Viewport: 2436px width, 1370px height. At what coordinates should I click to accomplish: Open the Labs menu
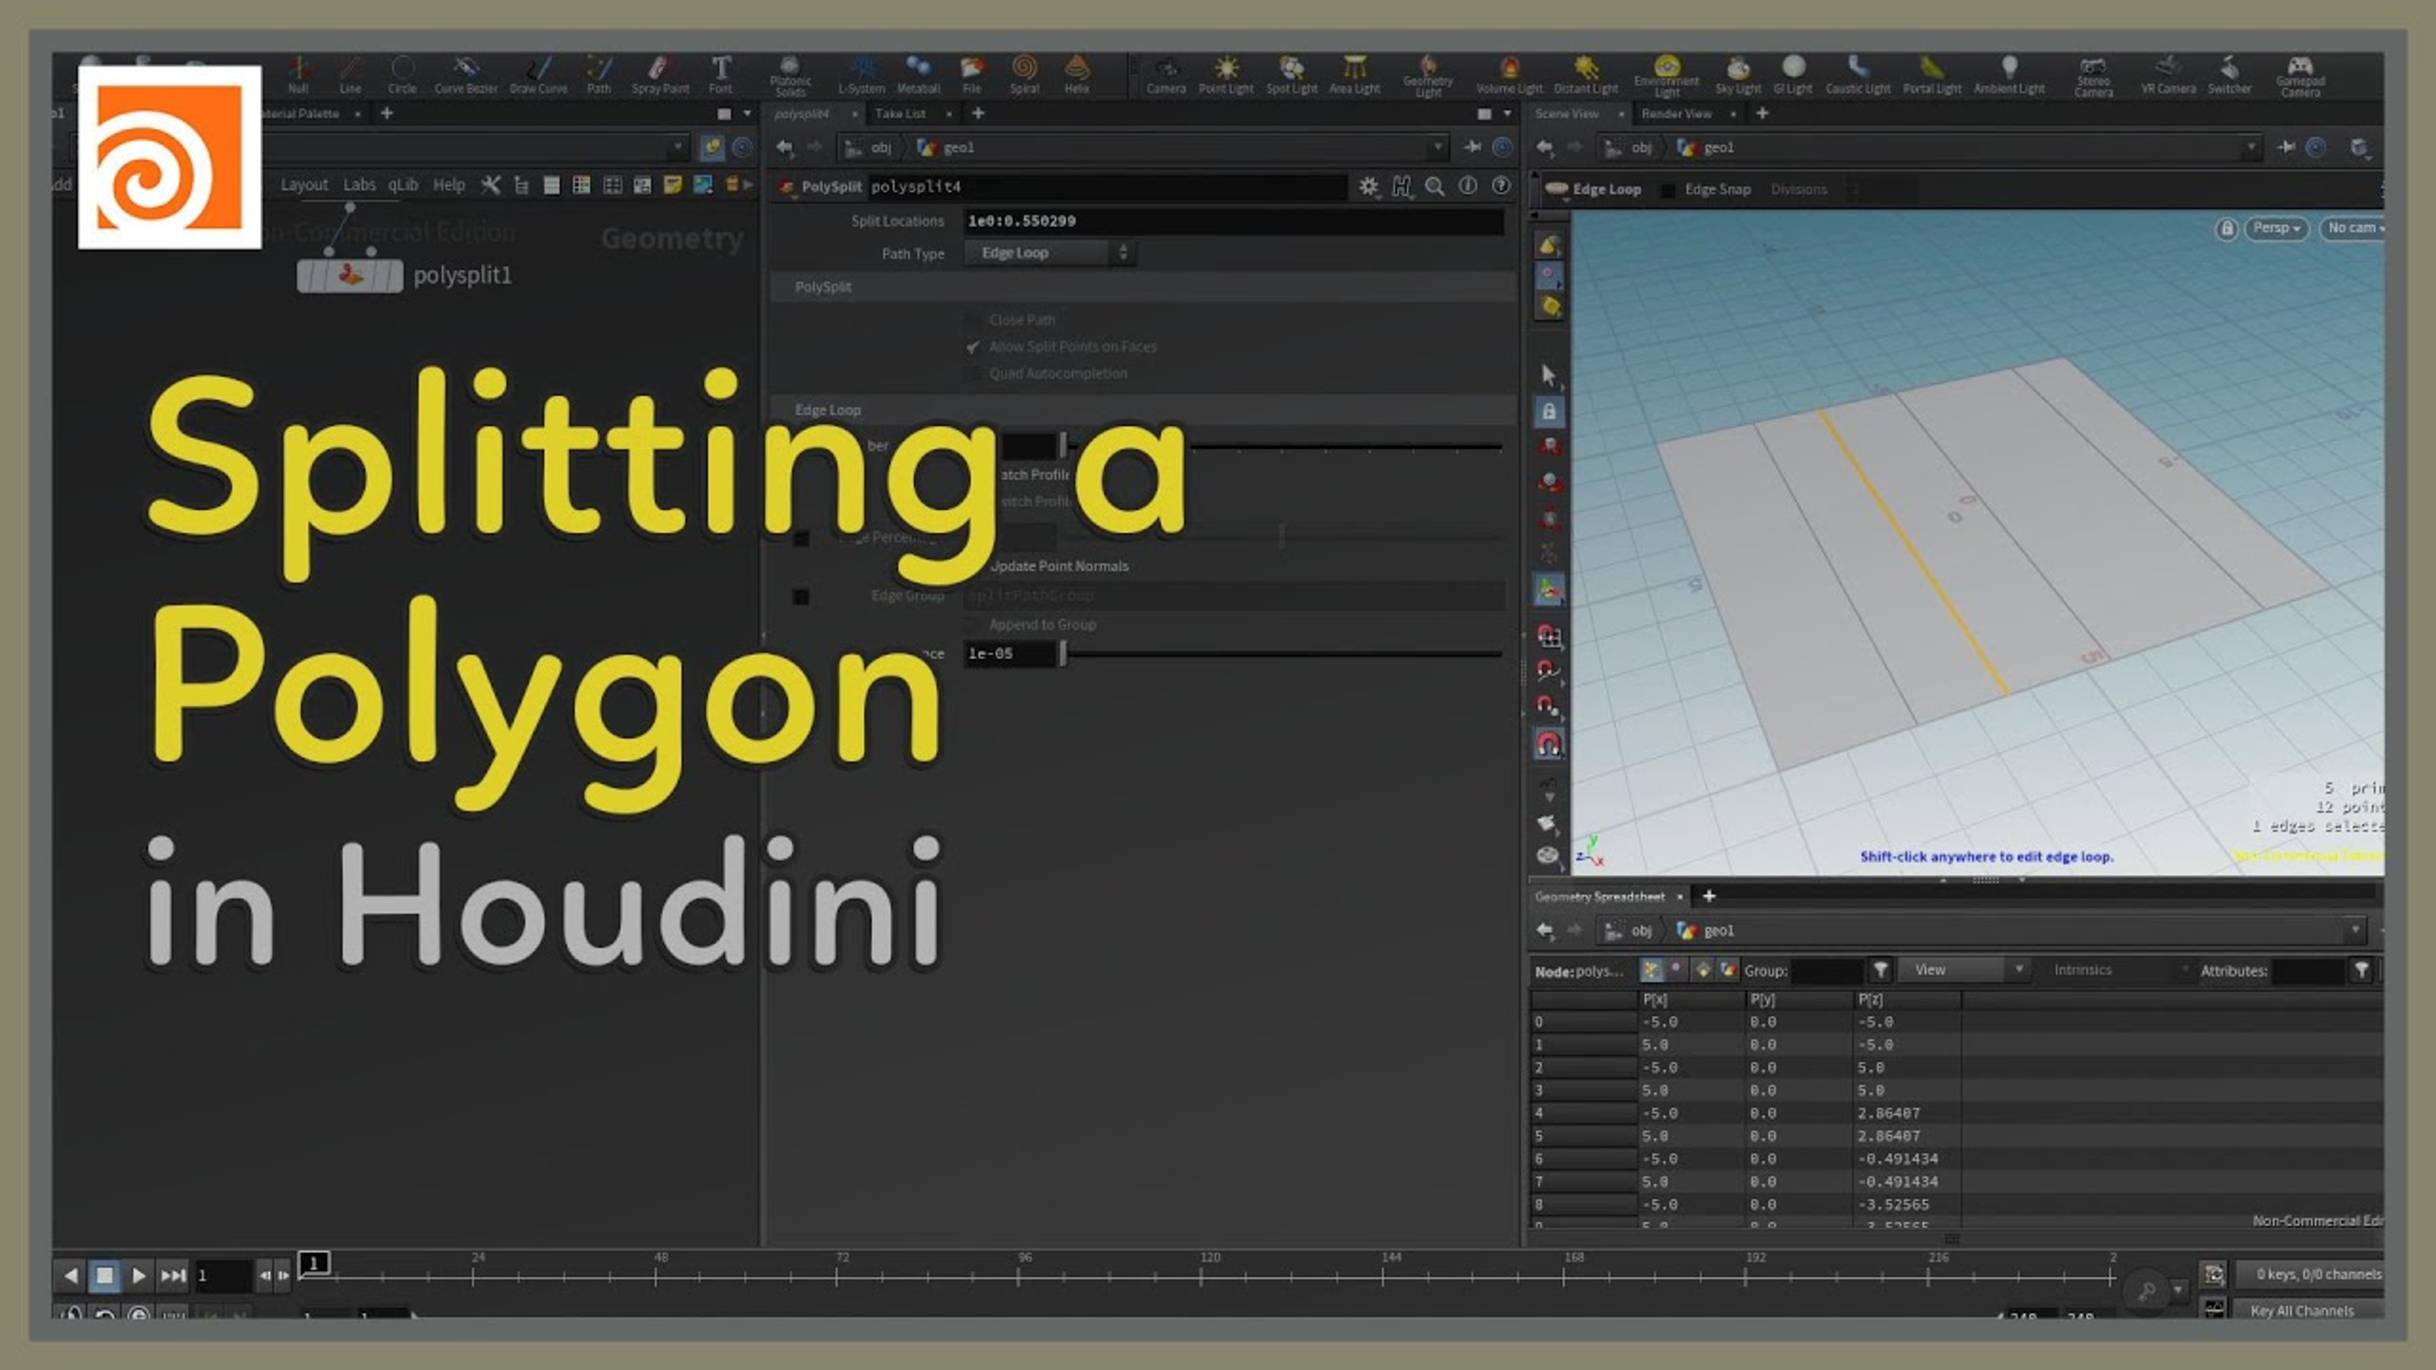(361, 184)
